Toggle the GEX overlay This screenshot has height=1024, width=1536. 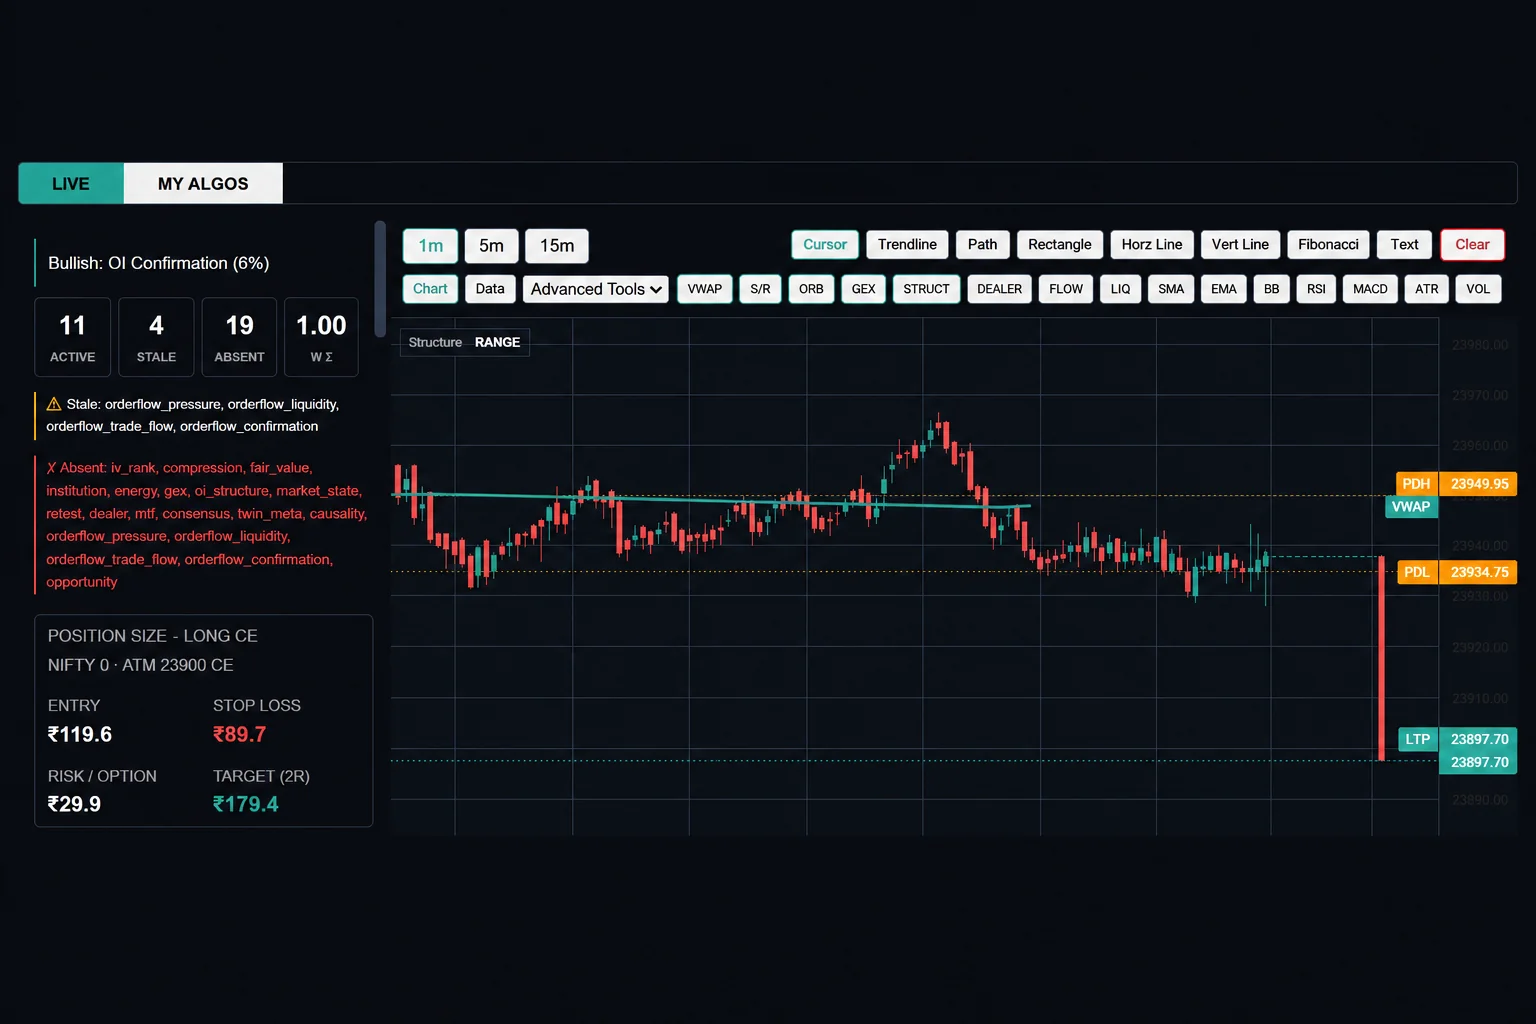click(x=863, y=289)
